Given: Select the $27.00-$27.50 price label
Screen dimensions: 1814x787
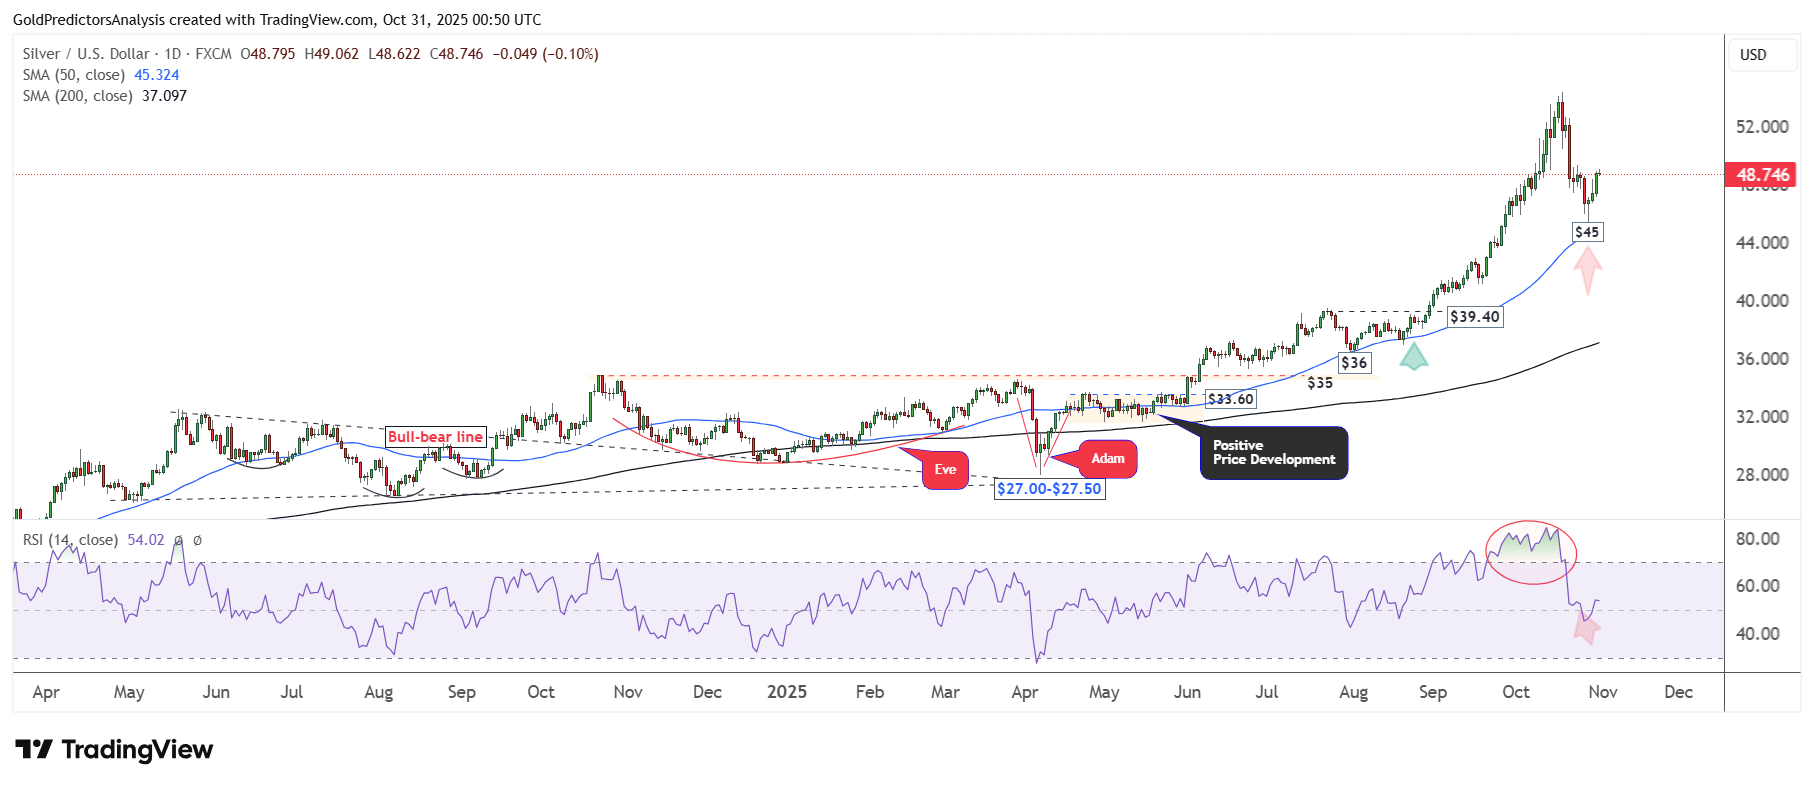Looking at the screenshot, I should (1049, 489).
